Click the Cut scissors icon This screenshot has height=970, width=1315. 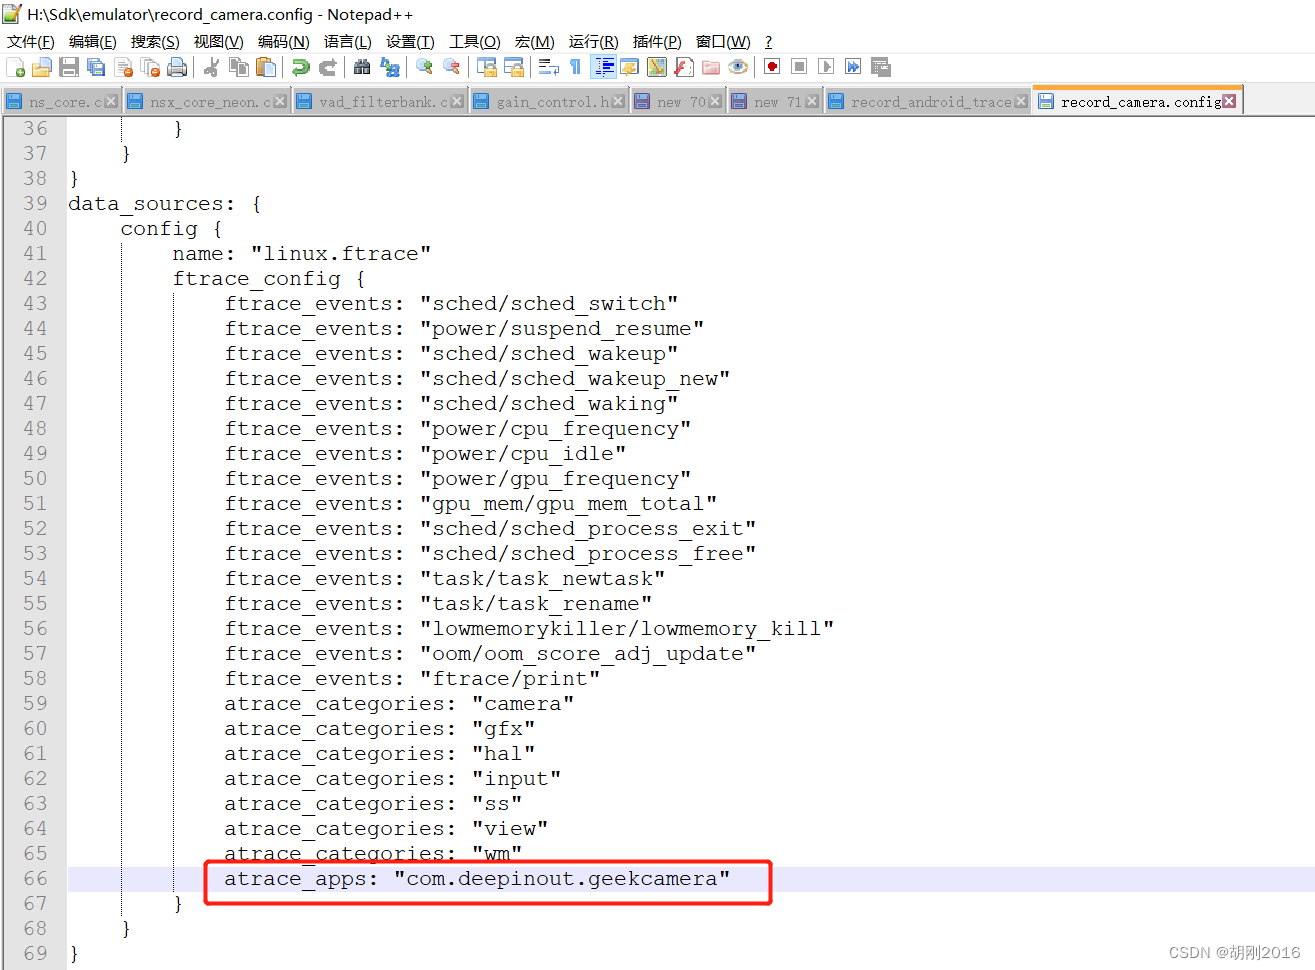211,67
